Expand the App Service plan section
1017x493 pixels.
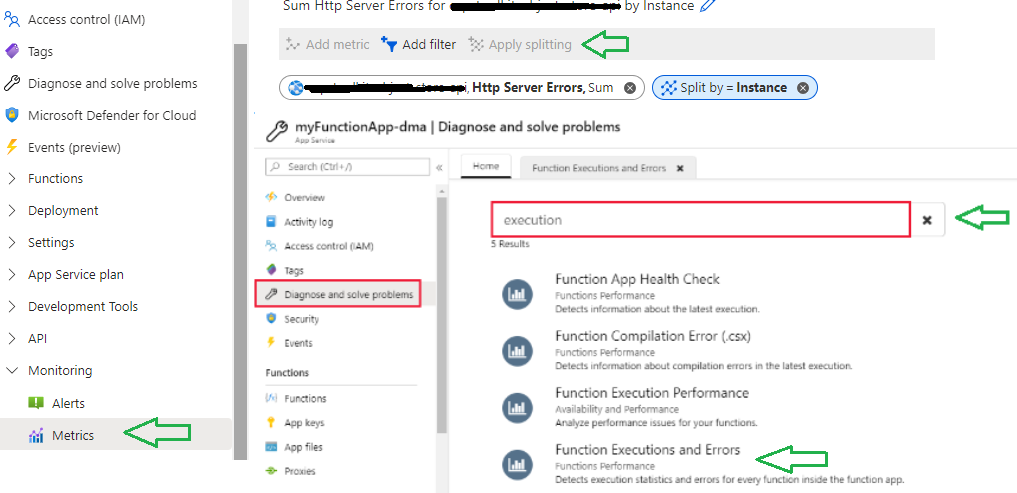click(12, 274)
